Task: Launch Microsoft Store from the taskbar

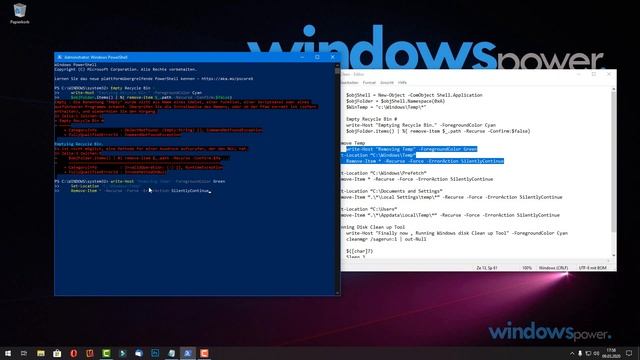Action: (x=57, y=353)
